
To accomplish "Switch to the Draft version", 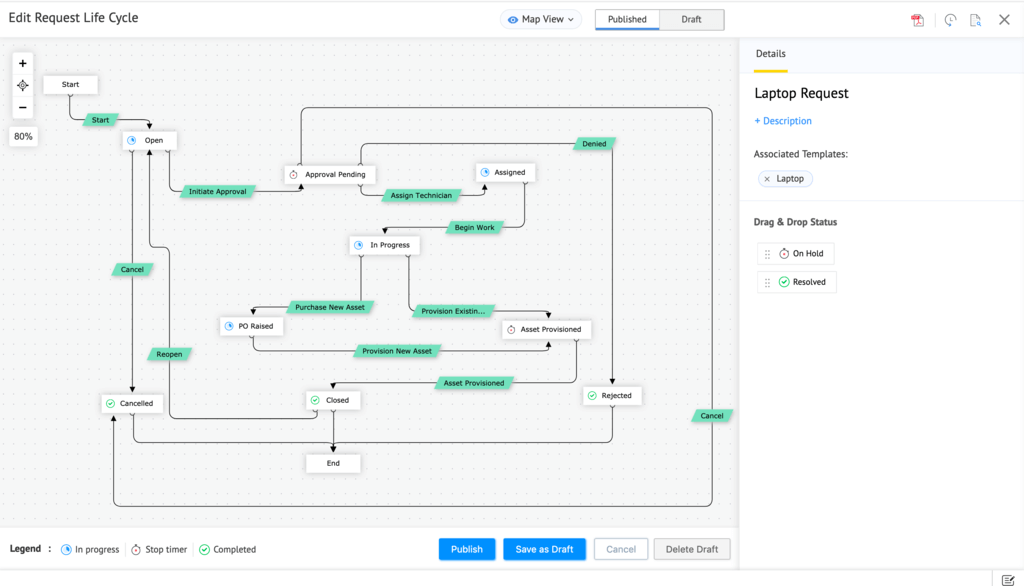I will [x=691, y=20].
